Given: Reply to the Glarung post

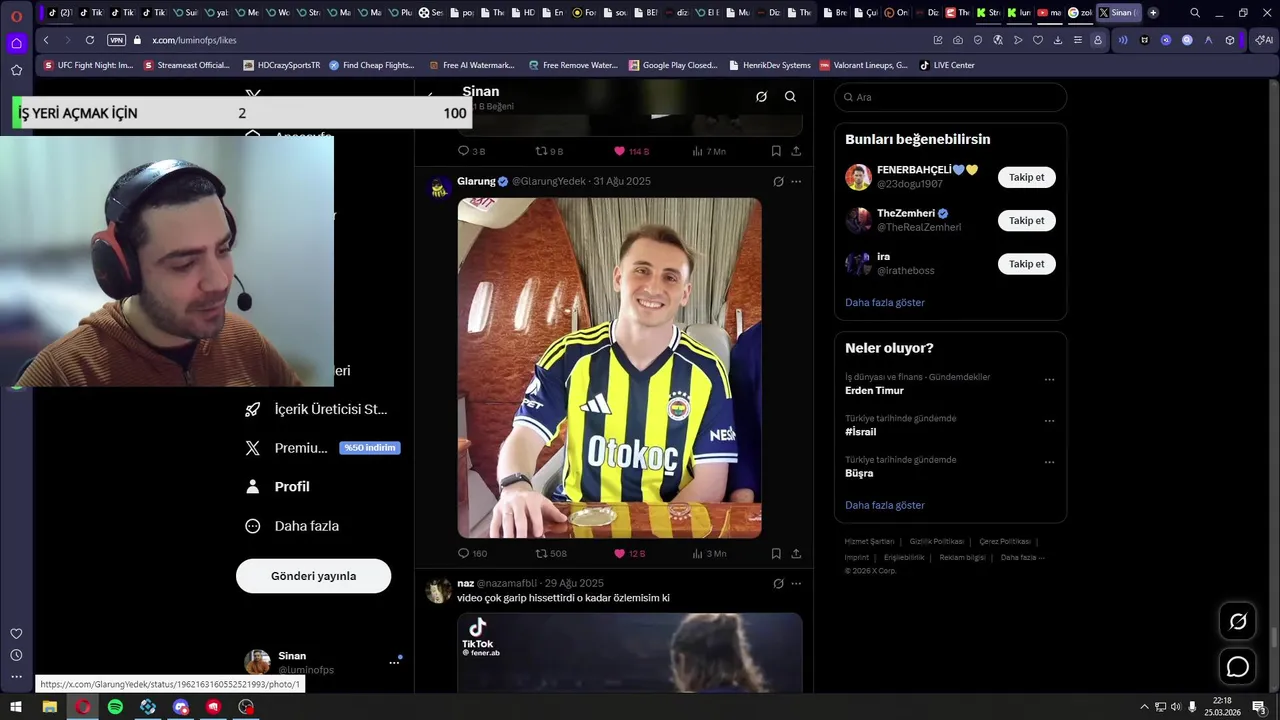Looking at the screenshot, I should point(472,553).
